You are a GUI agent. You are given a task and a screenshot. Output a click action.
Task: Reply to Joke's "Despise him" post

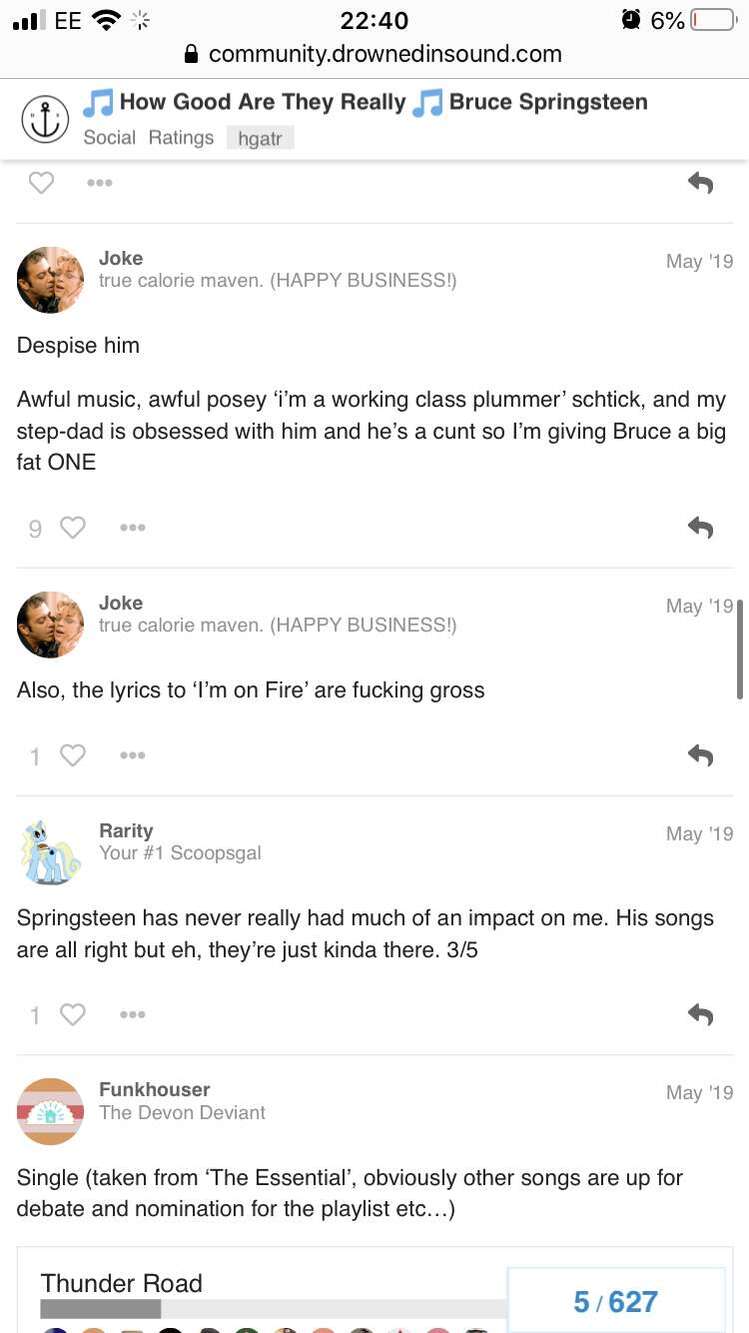pyautogui.click(x=700, y=527)
